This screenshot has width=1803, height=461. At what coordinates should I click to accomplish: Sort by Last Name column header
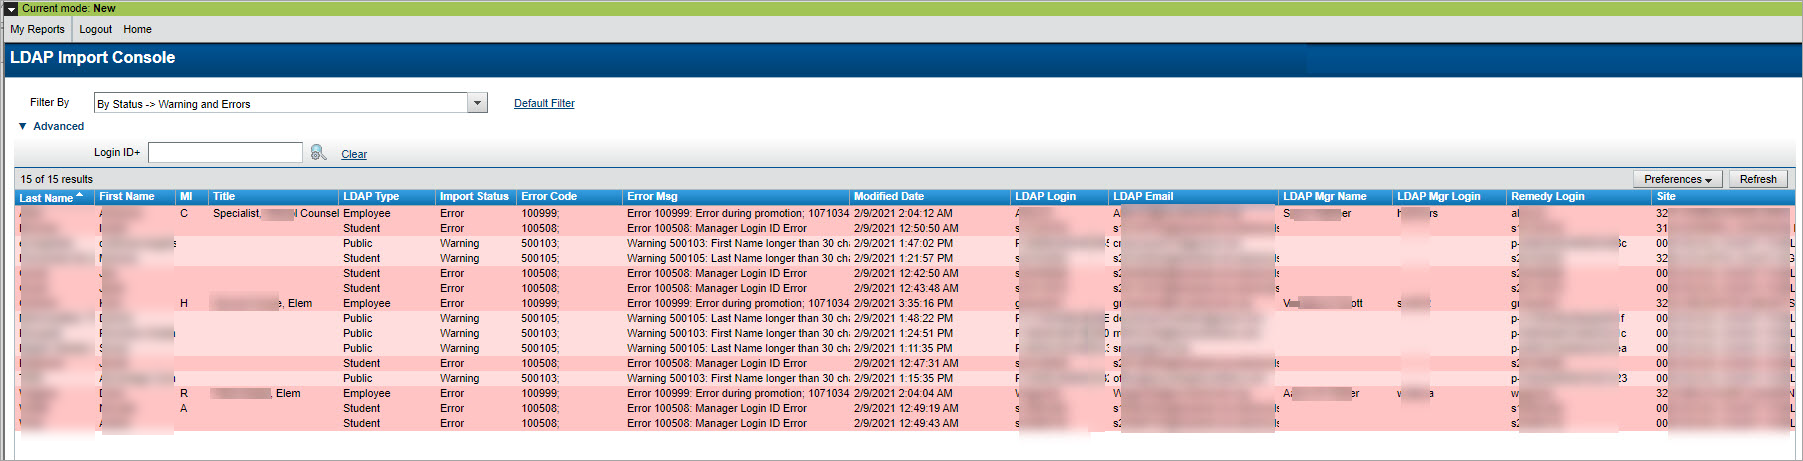(x=47, y=198)
